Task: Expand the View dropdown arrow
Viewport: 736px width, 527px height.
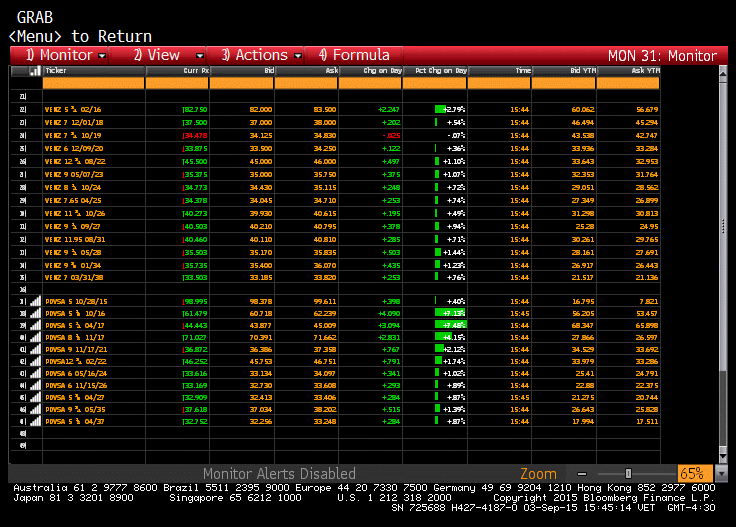Action: 199,56
